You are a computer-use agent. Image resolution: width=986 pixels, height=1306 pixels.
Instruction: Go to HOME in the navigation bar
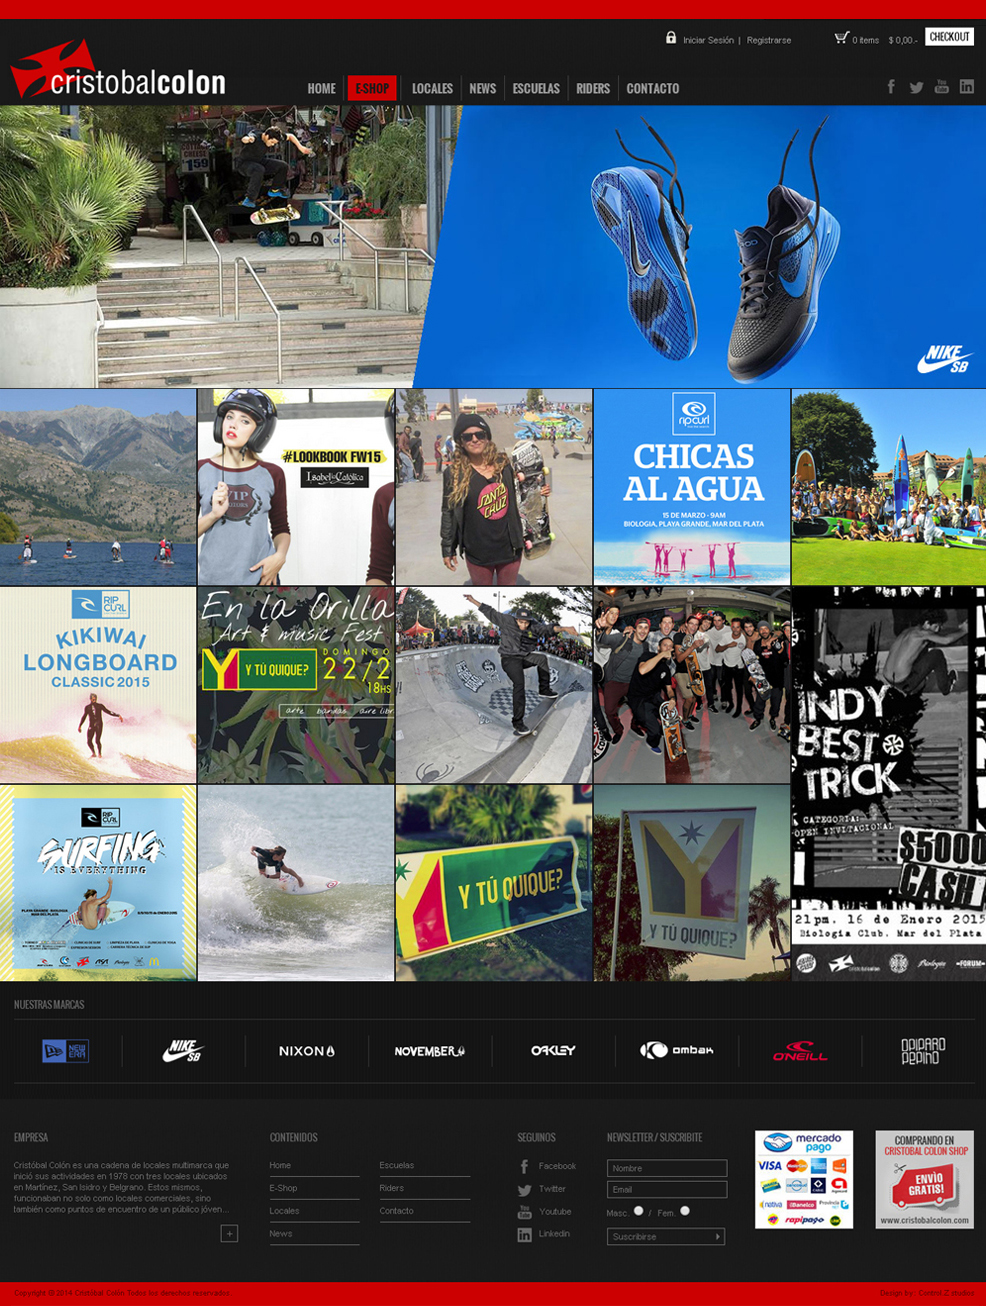tap(321, 88)
